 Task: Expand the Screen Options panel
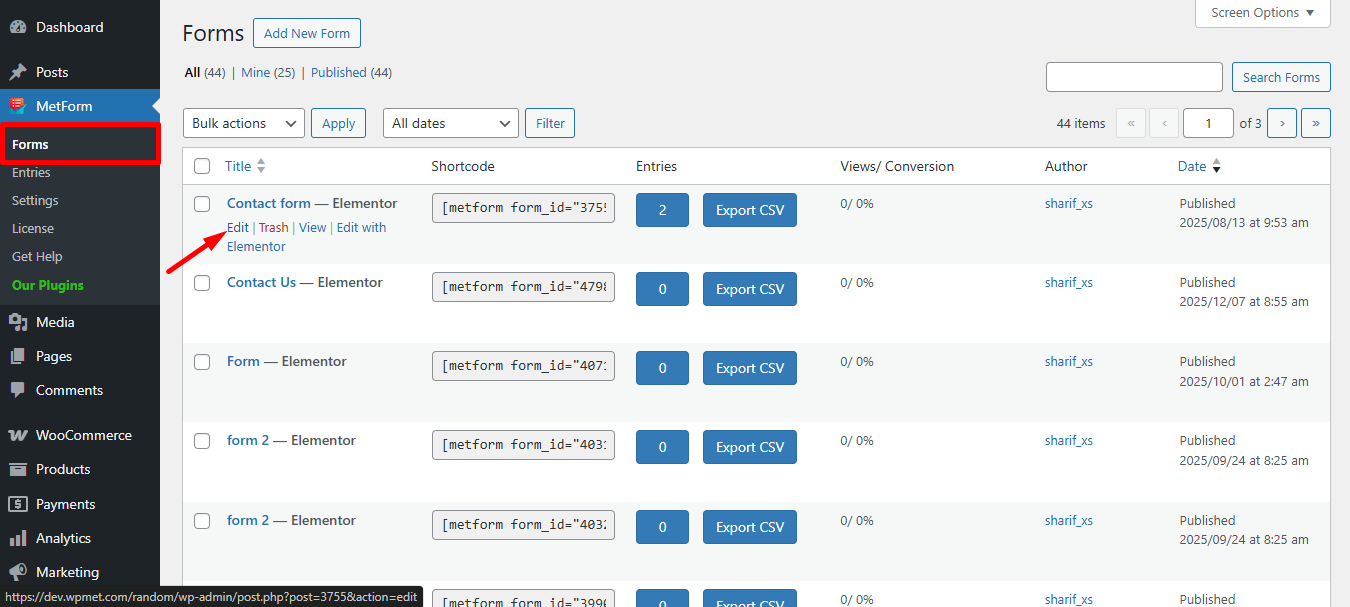click(1261, 12)
